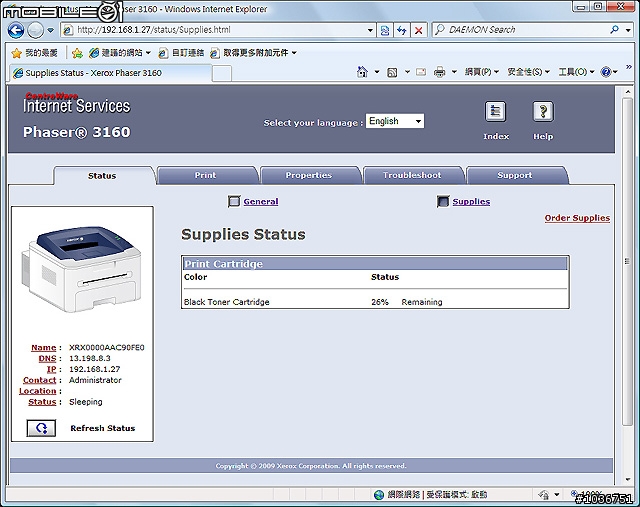Click the icon beside General

[x=234, y=201]
